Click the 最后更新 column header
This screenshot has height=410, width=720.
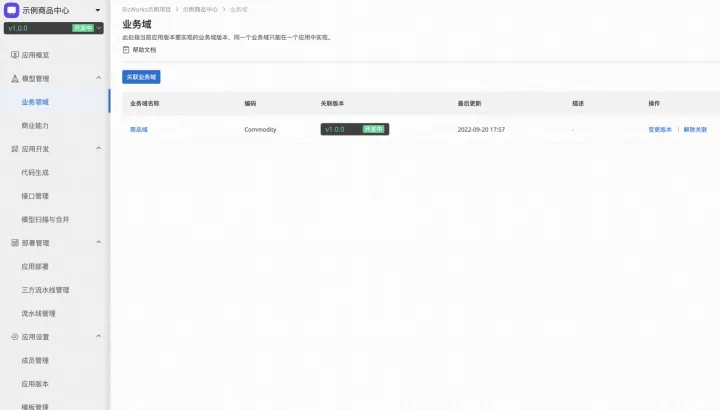(x=469, y=103)
